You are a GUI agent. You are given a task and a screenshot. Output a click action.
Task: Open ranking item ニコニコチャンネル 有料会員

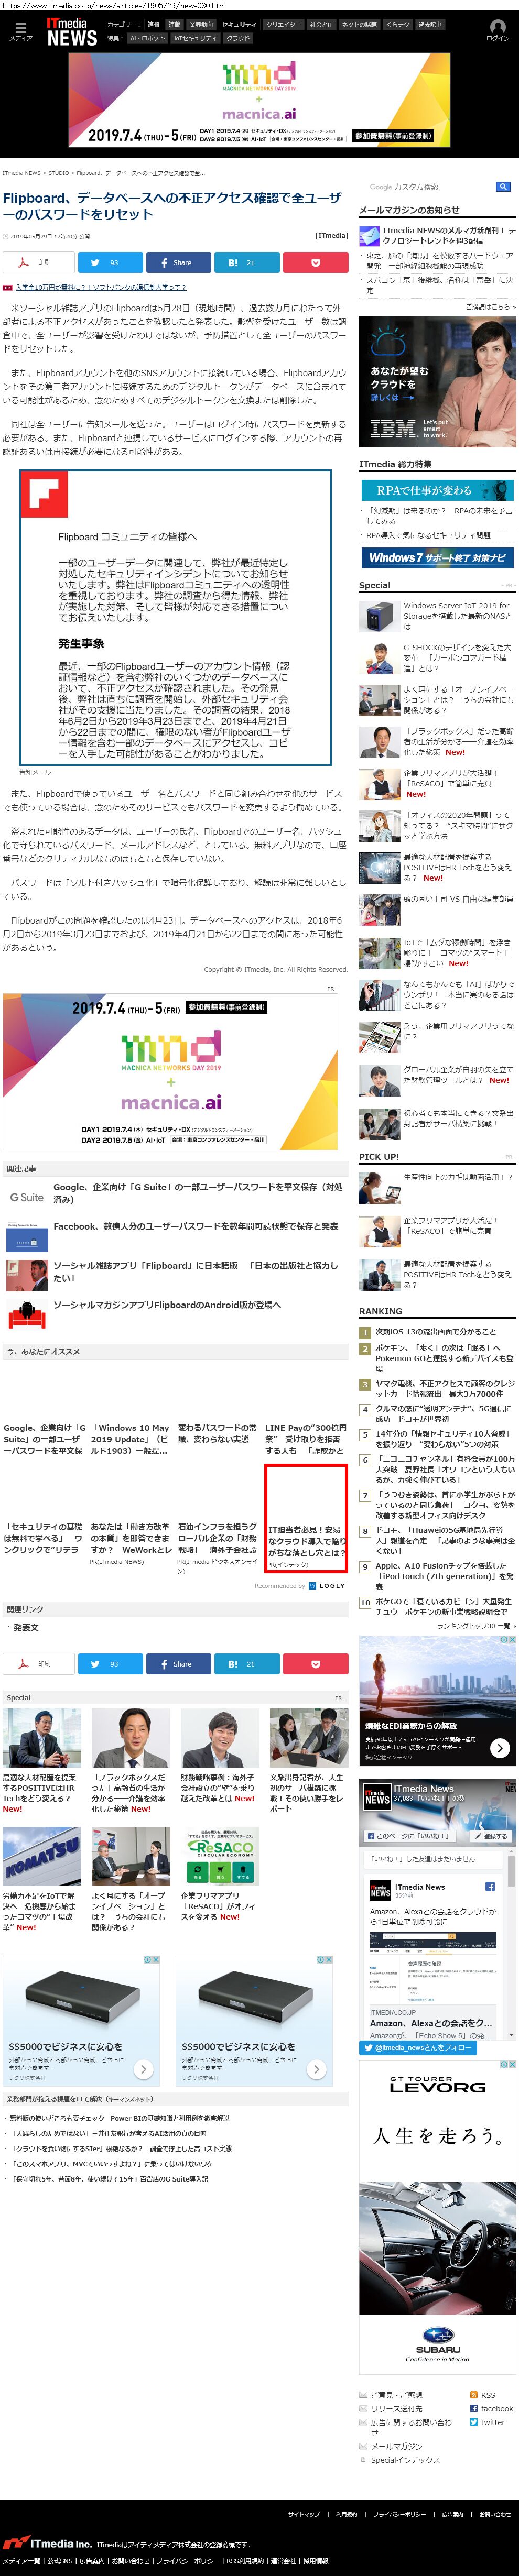445,1470
